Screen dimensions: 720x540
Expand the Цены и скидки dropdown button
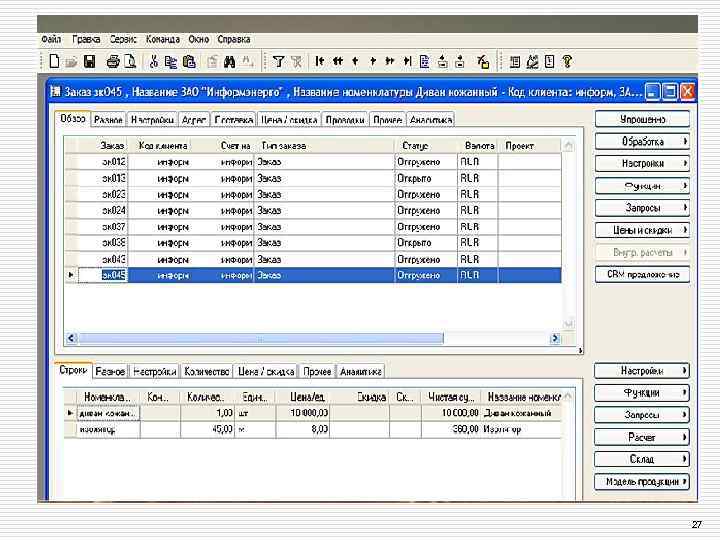[643, 230]
